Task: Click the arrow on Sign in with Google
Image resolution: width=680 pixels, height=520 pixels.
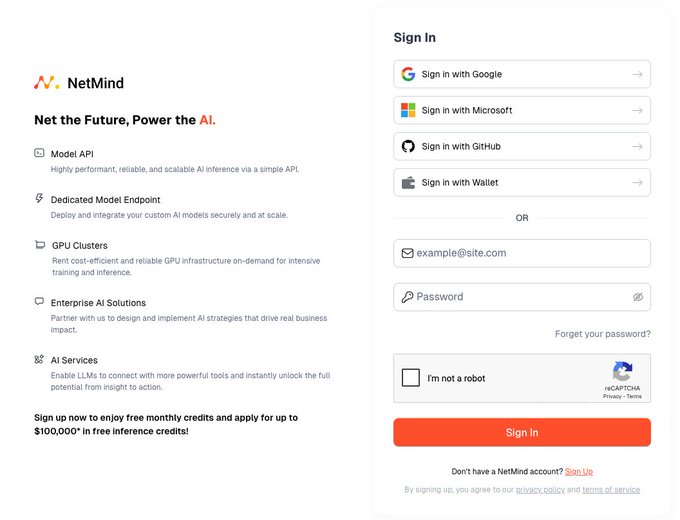Action: (x=637, y=74)
